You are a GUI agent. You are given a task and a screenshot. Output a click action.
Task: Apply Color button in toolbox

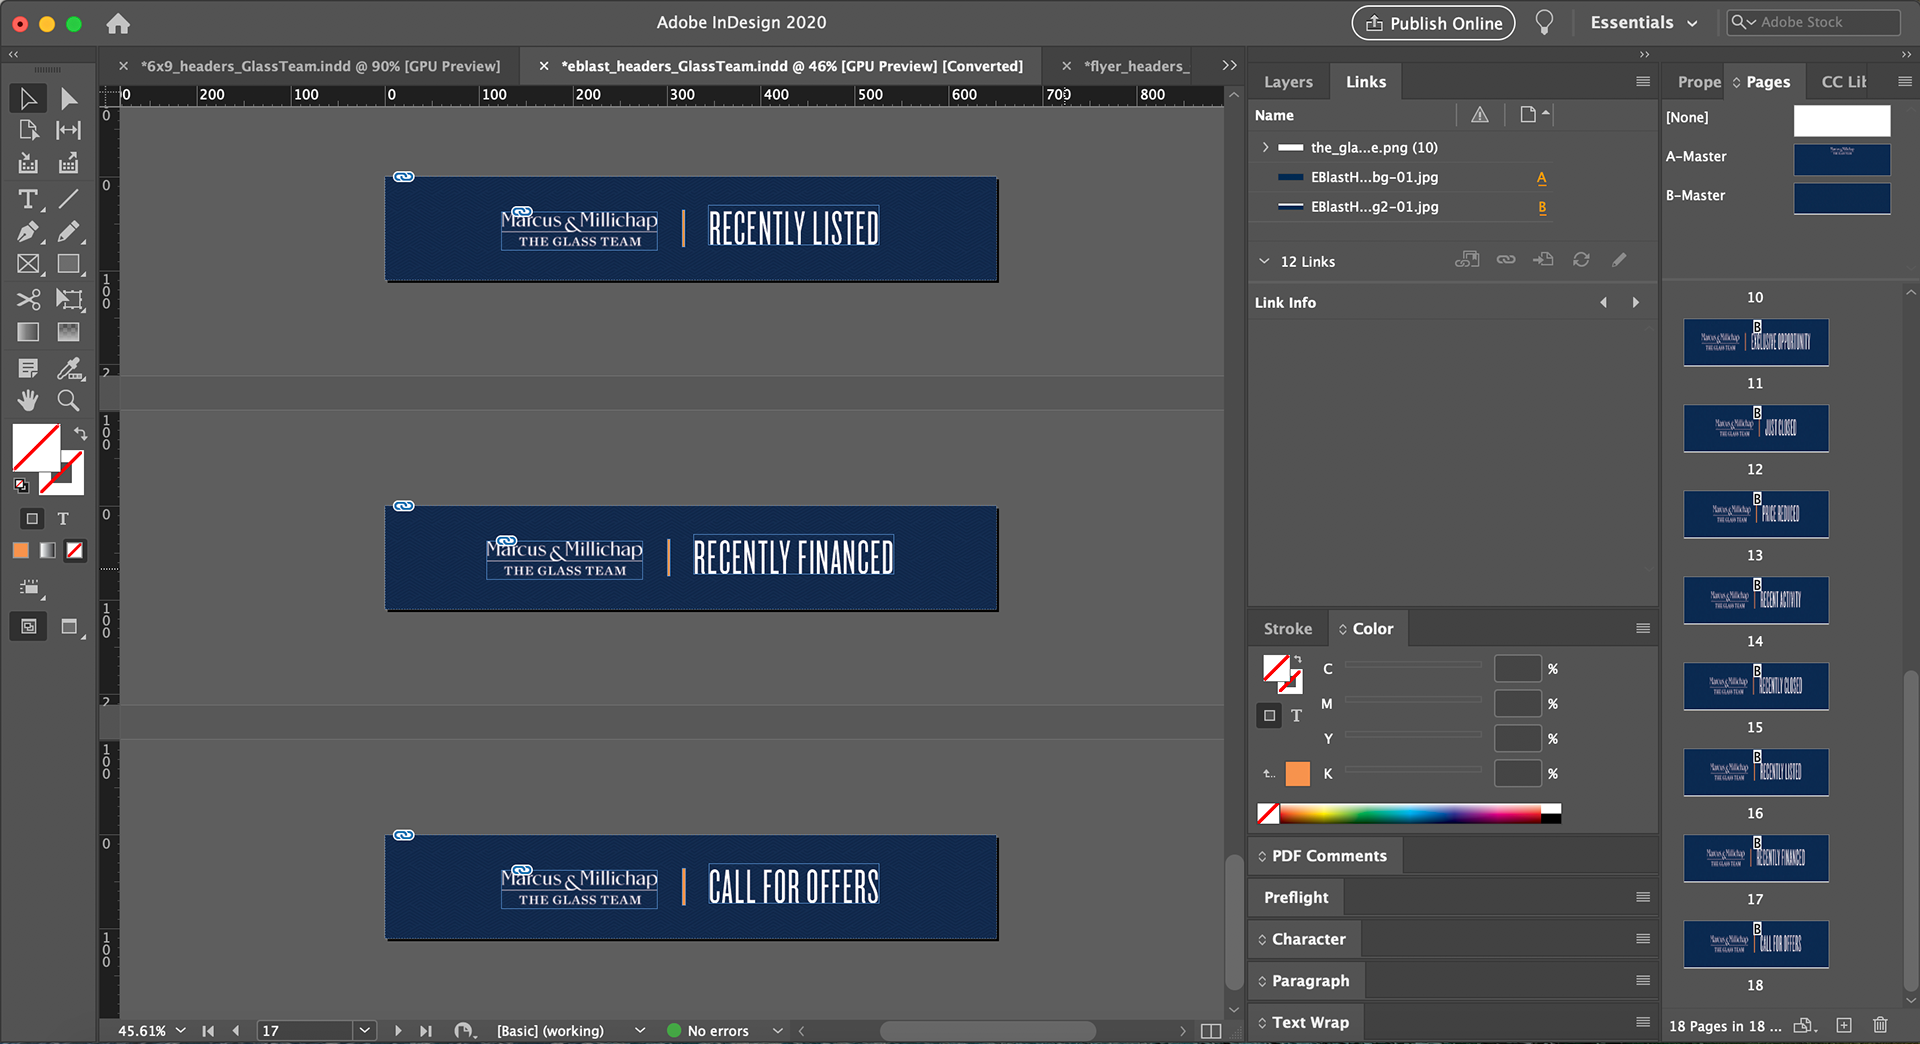(x=21, y=550)
